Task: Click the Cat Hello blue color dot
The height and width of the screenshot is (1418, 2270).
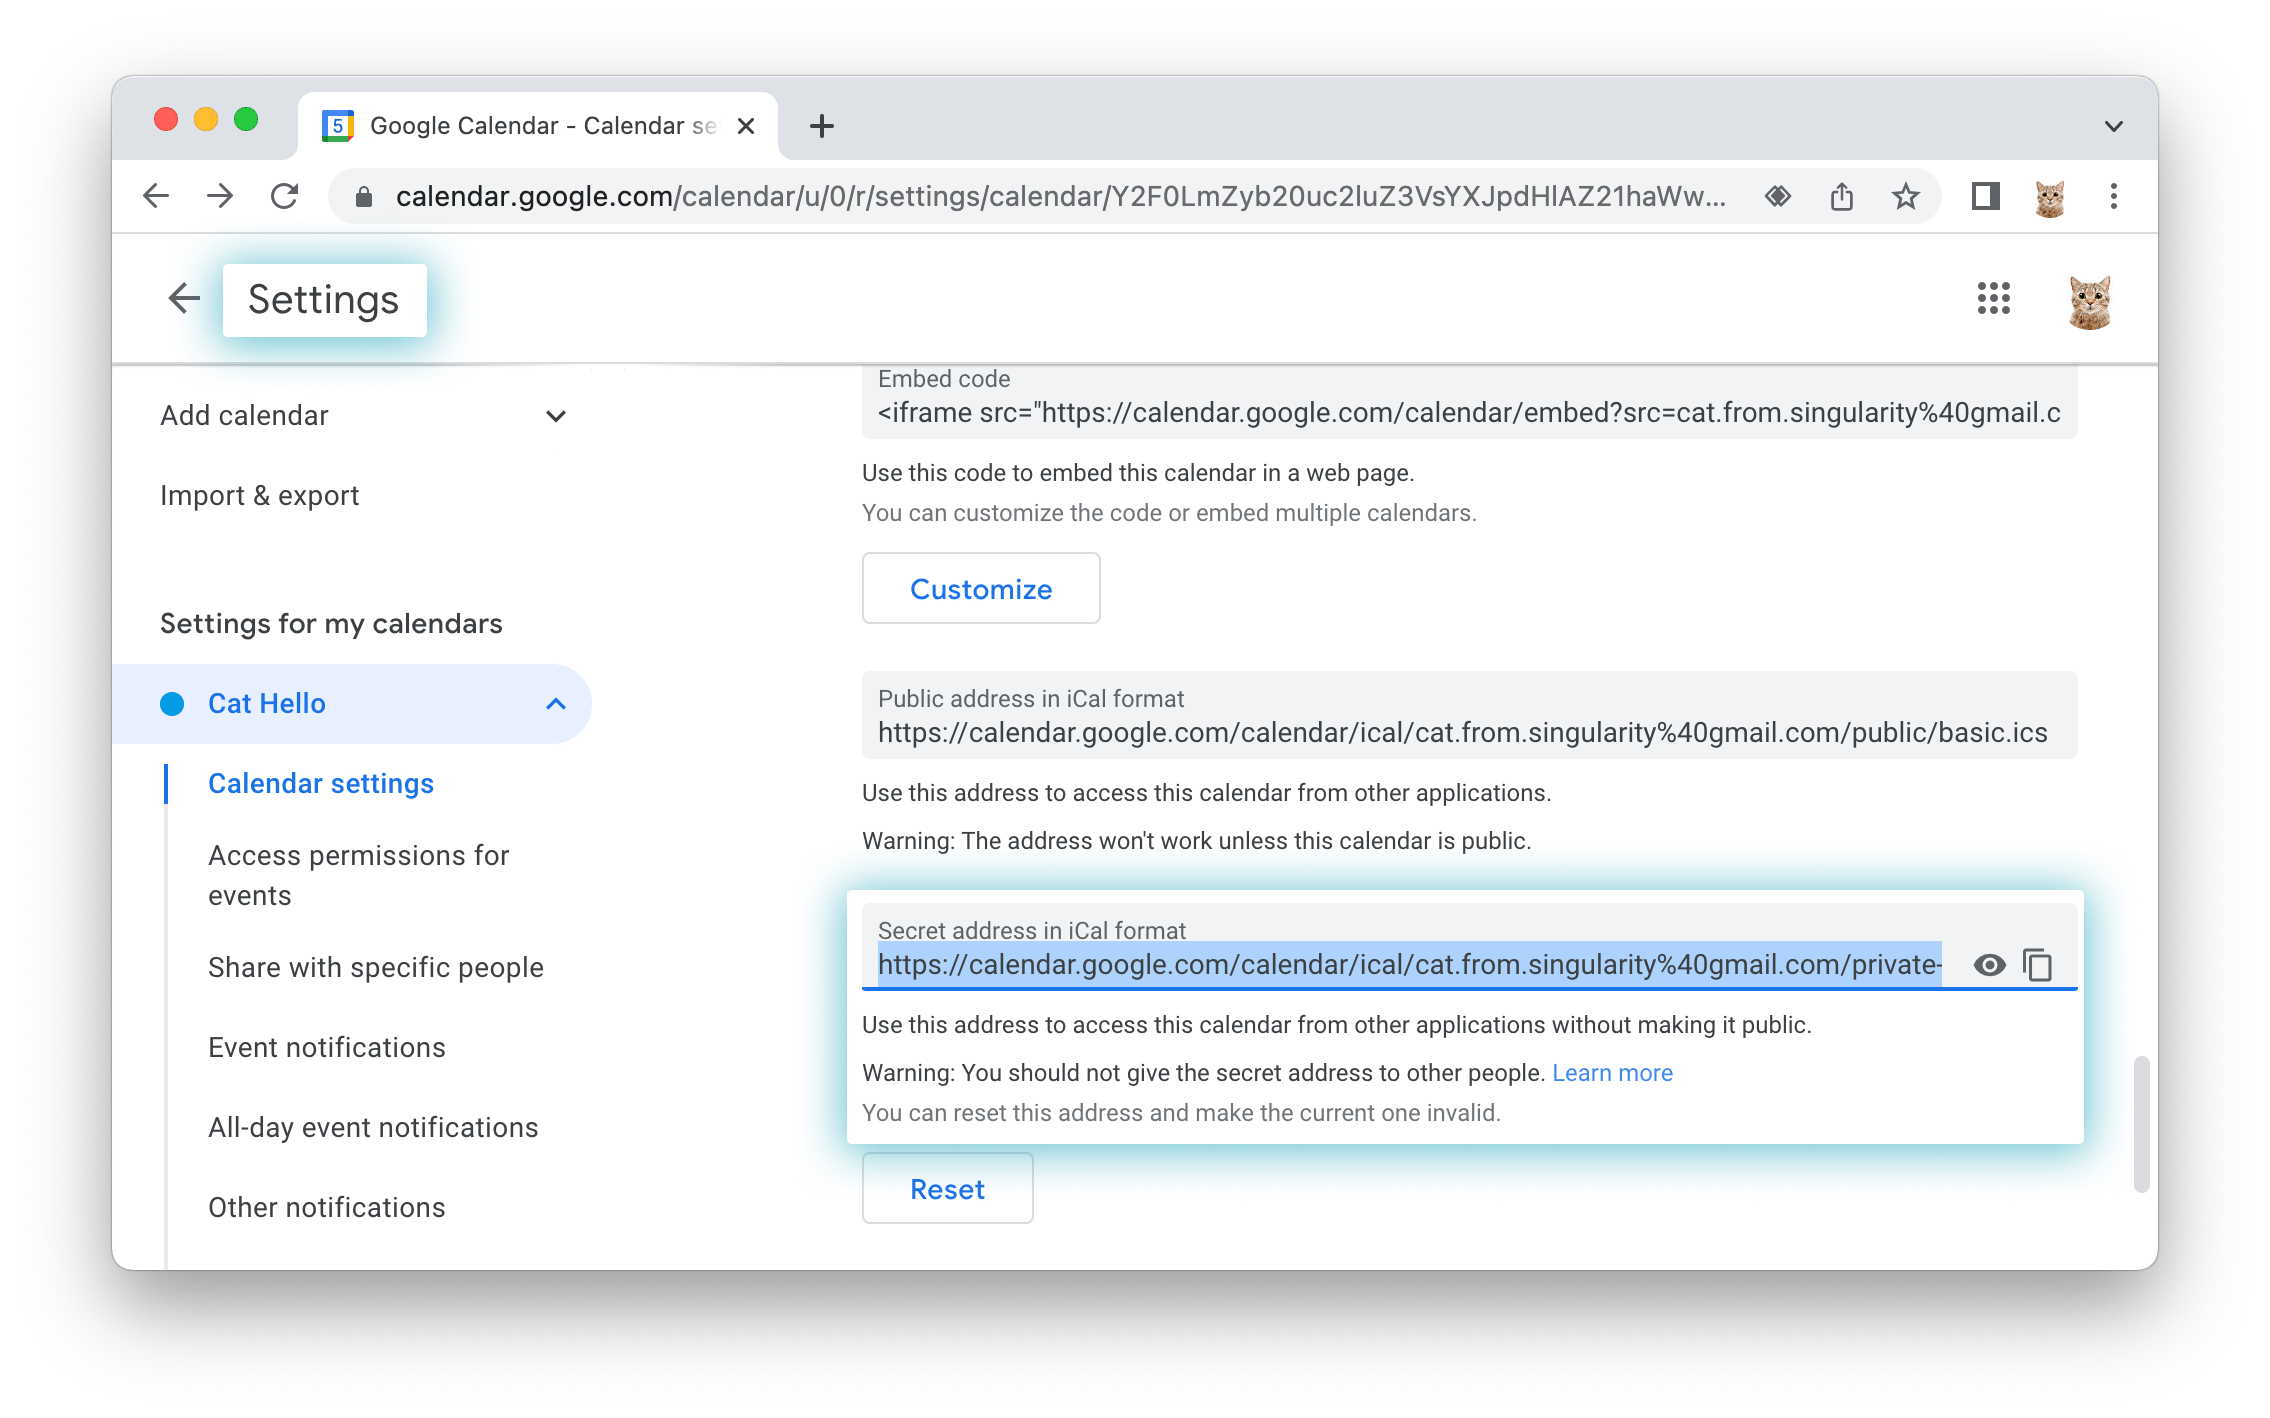Action: [172, 704]
